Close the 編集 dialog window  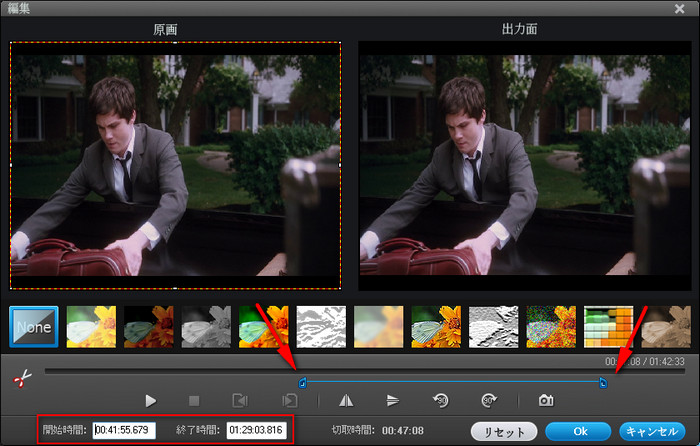(679, 8)
